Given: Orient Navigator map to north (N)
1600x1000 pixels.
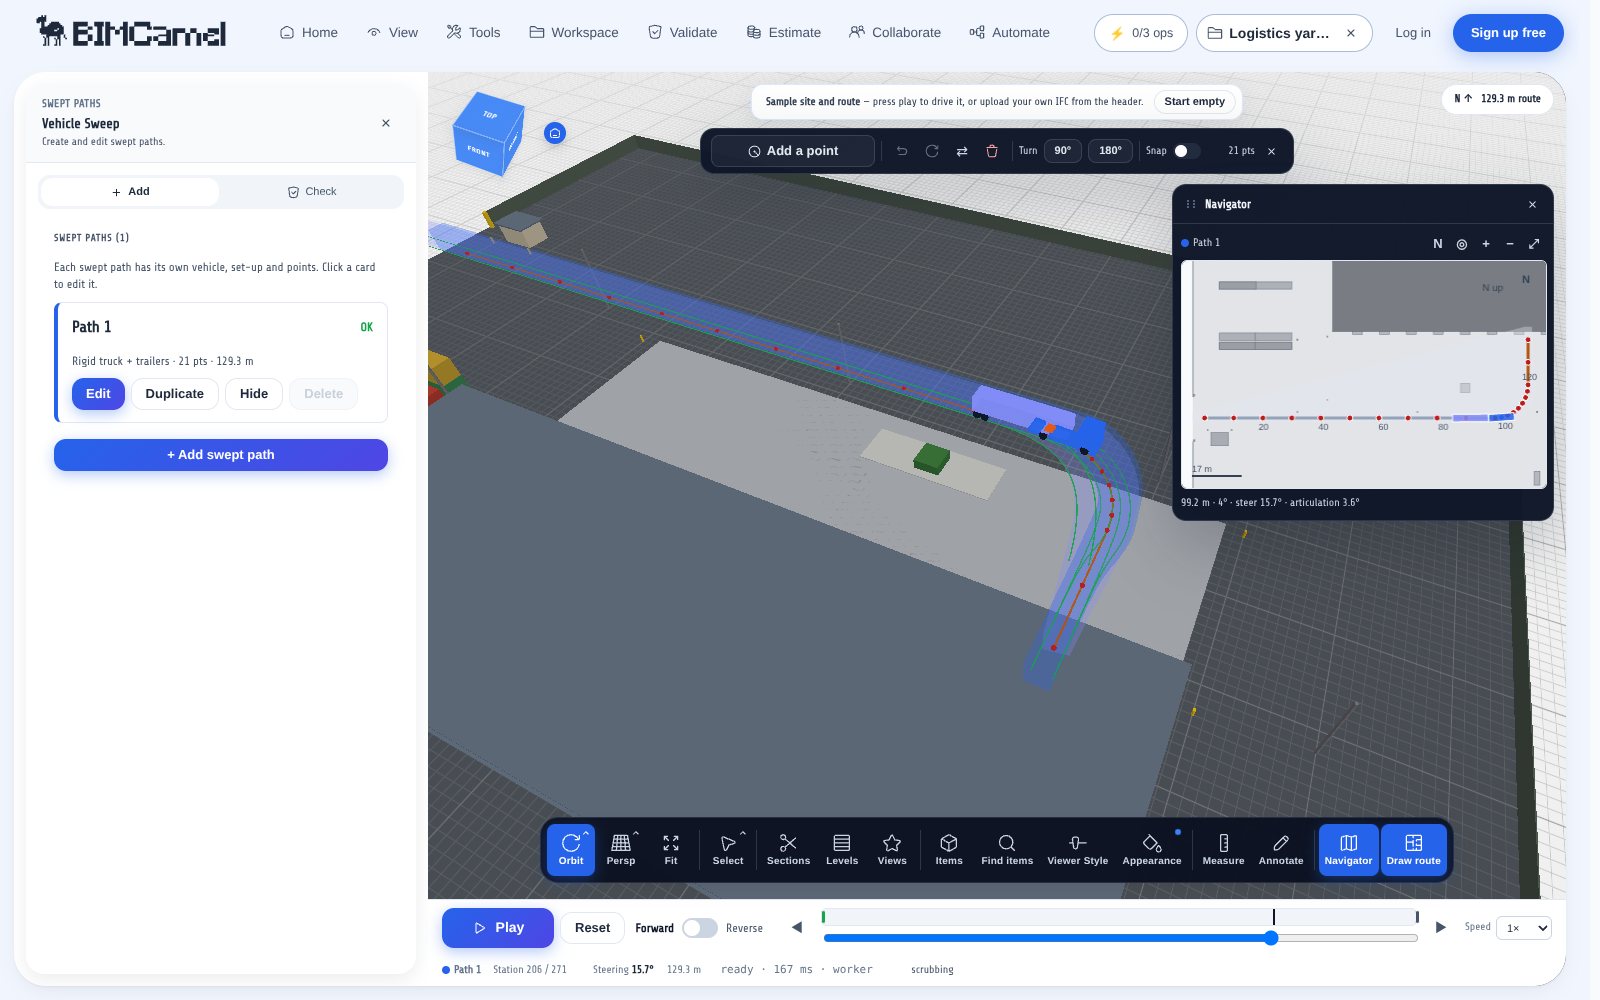Looking at the screenshot, I should pyautogui.click(x=1438, y=244).
